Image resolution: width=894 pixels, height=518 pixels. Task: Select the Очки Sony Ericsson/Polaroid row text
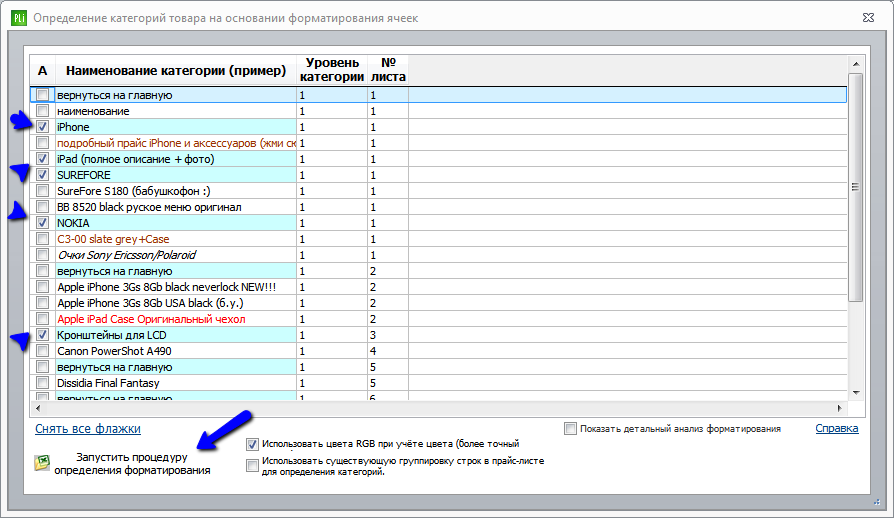pos(127,255)
